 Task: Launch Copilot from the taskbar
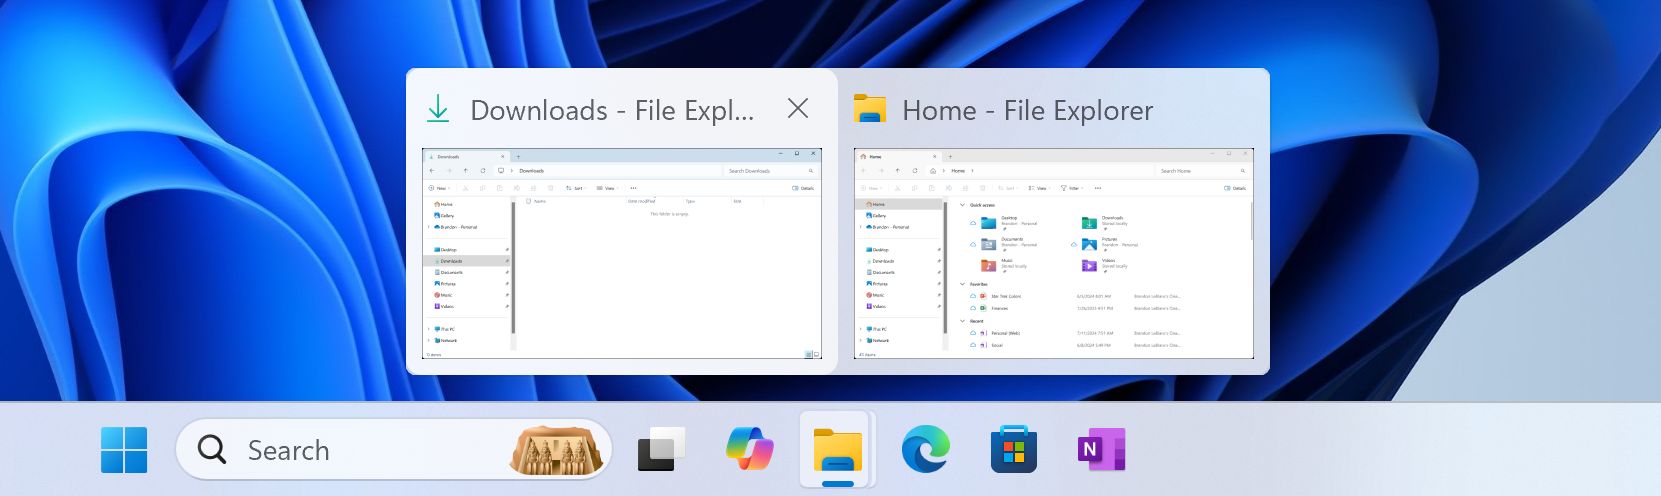click(x=750, y=449)
